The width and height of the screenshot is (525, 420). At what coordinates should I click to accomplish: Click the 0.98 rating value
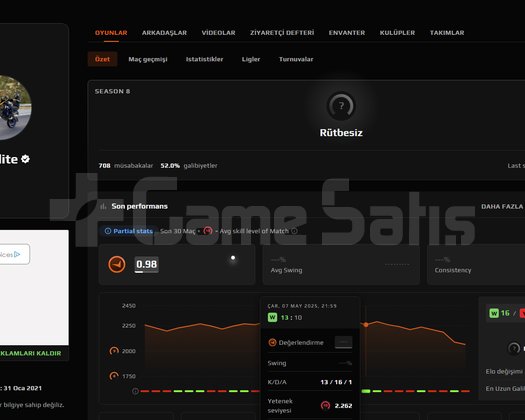tap(147, 264)
